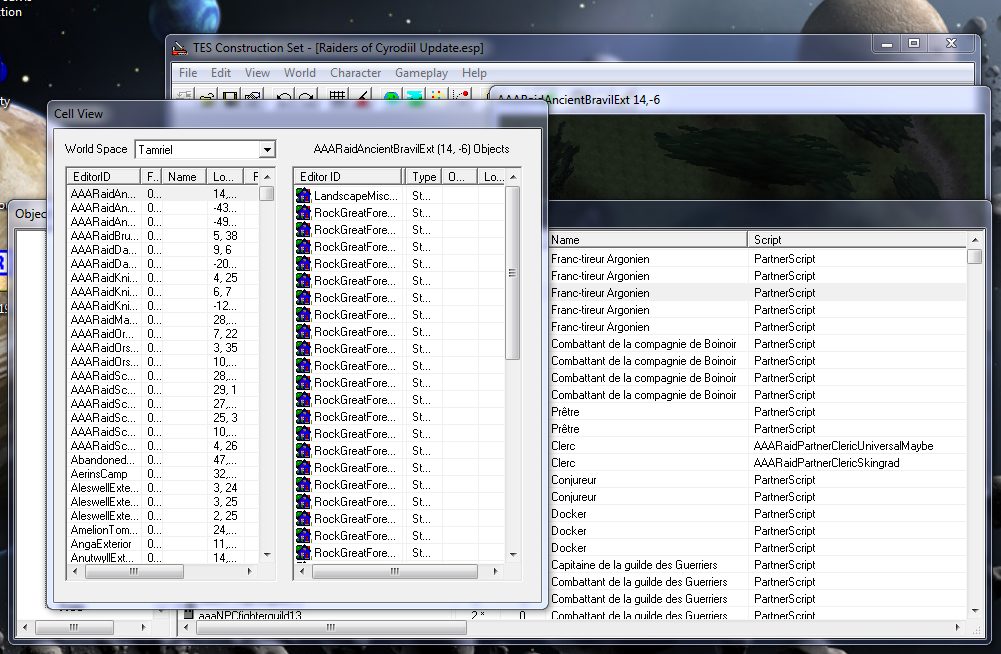This screenshot has height=654, width=1001.
Task: Click the icon beside aaaNPCfighterguild13
Action: pyautogui.click(x=188, y=614)
